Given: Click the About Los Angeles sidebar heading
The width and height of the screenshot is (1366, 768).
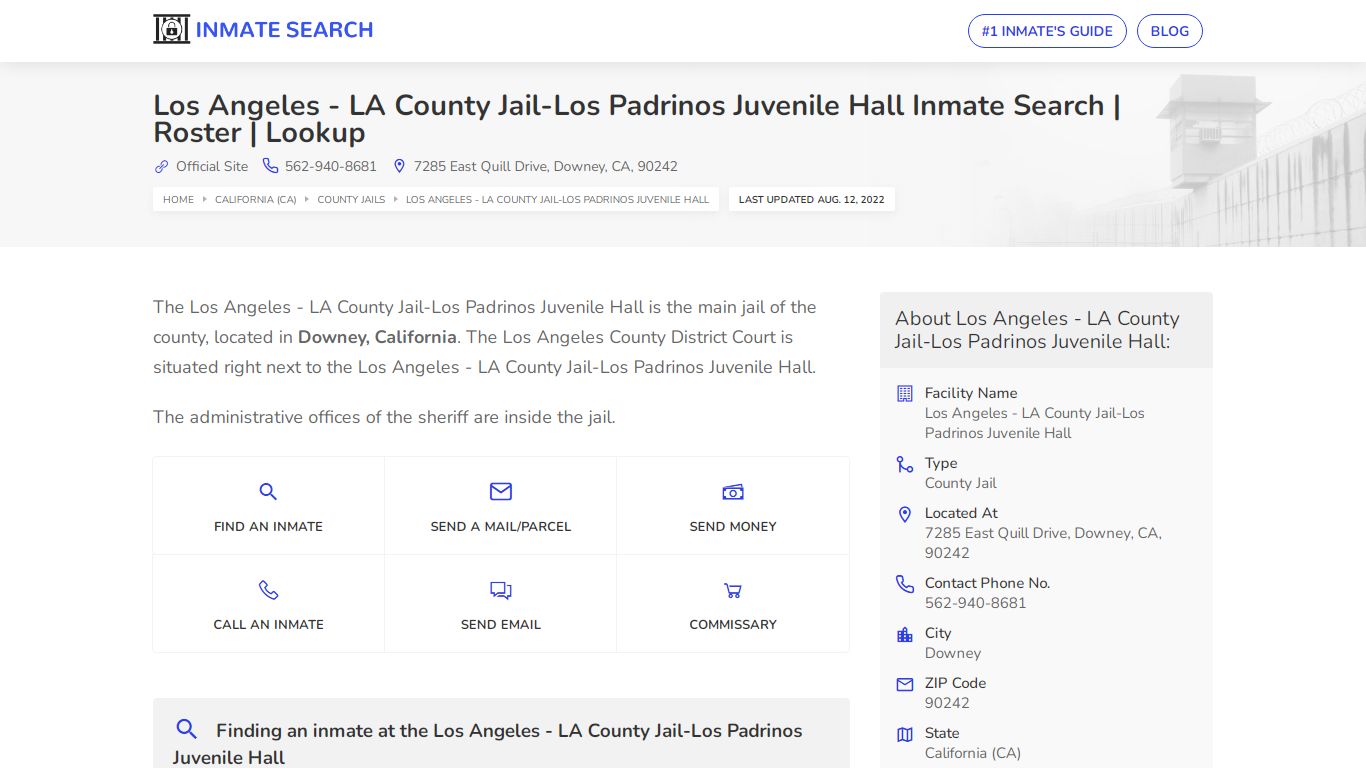Looking at the screenshot, I should click(x=1037, y=330).
